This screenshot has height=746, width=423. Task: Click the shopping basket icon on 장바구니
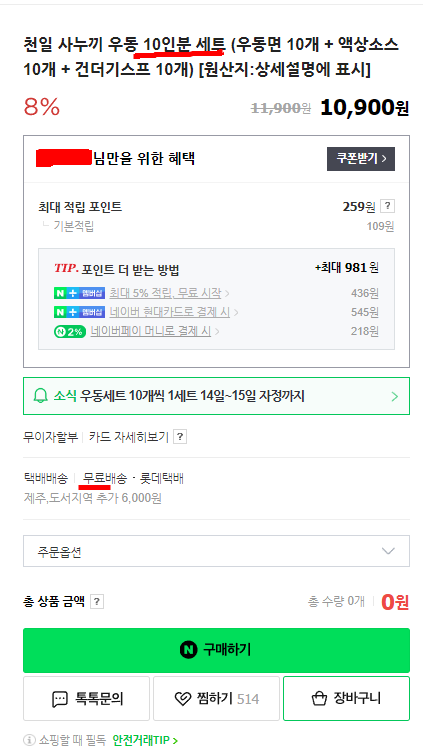pyautogui.click(x=319, y=698)
